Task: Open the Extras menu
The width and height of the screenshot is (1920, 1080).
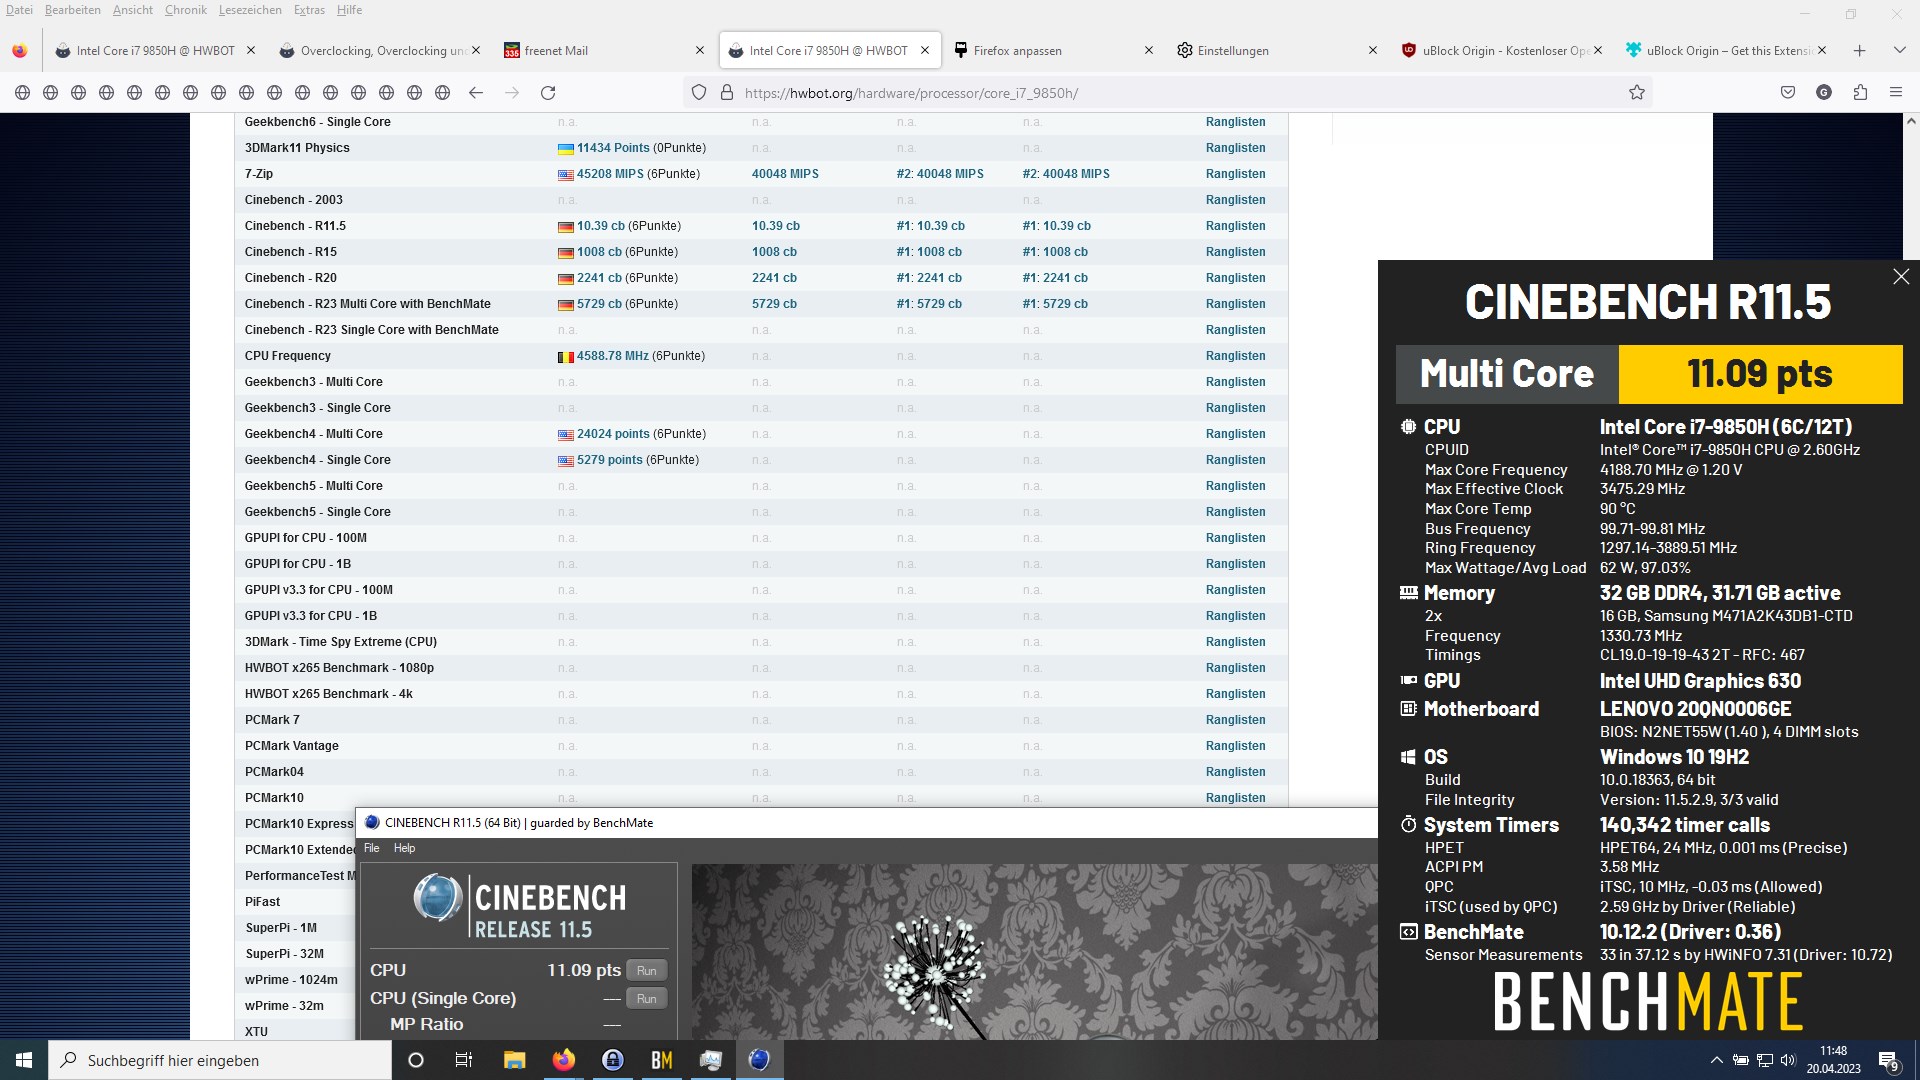Action: 309,10
